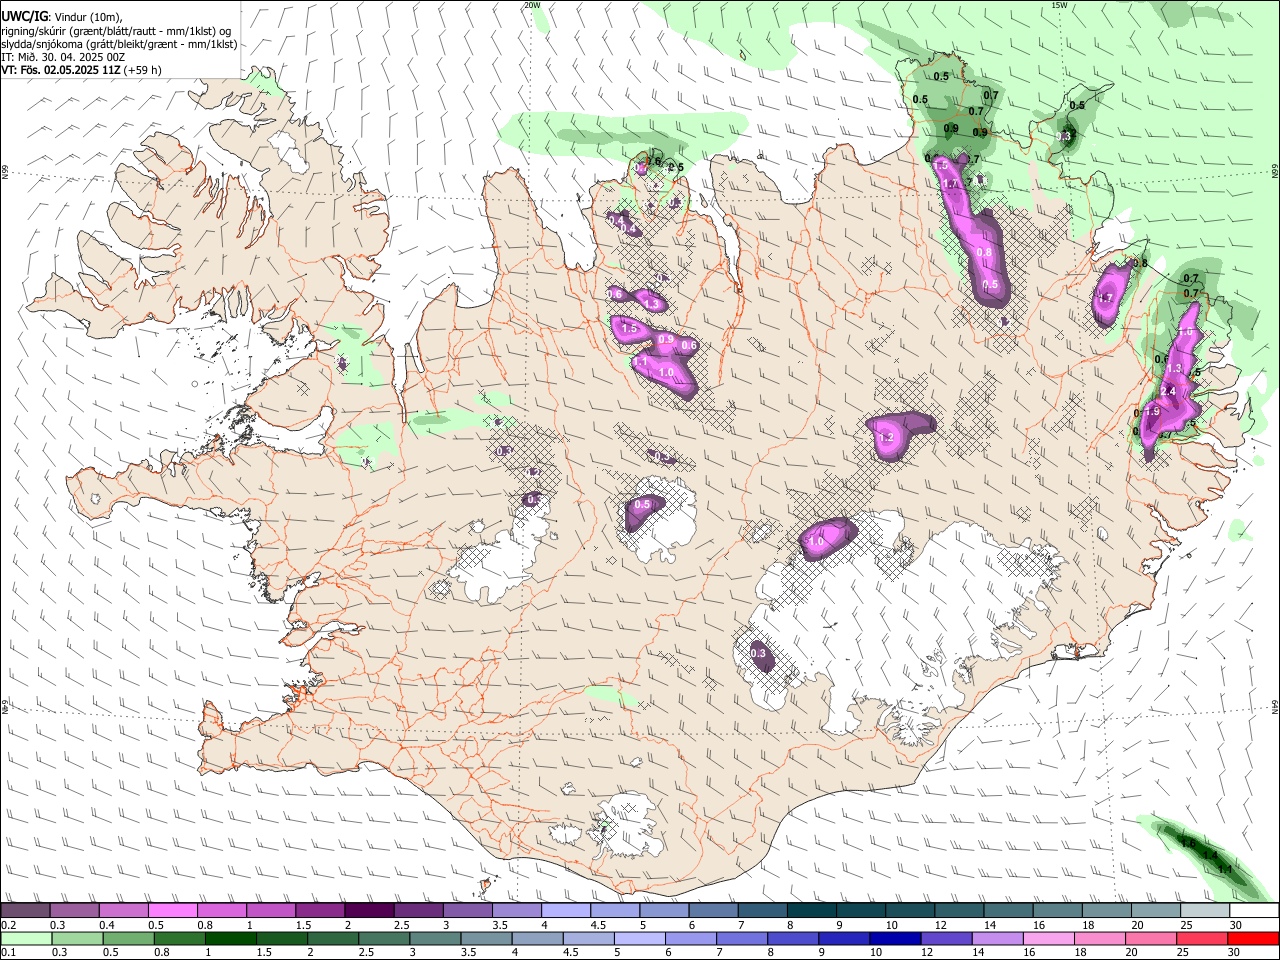Pick the dark teal 8 snow scale swatch
Image resolution: width=1280 pixels, height=960 pixels.
click(812, 910)
